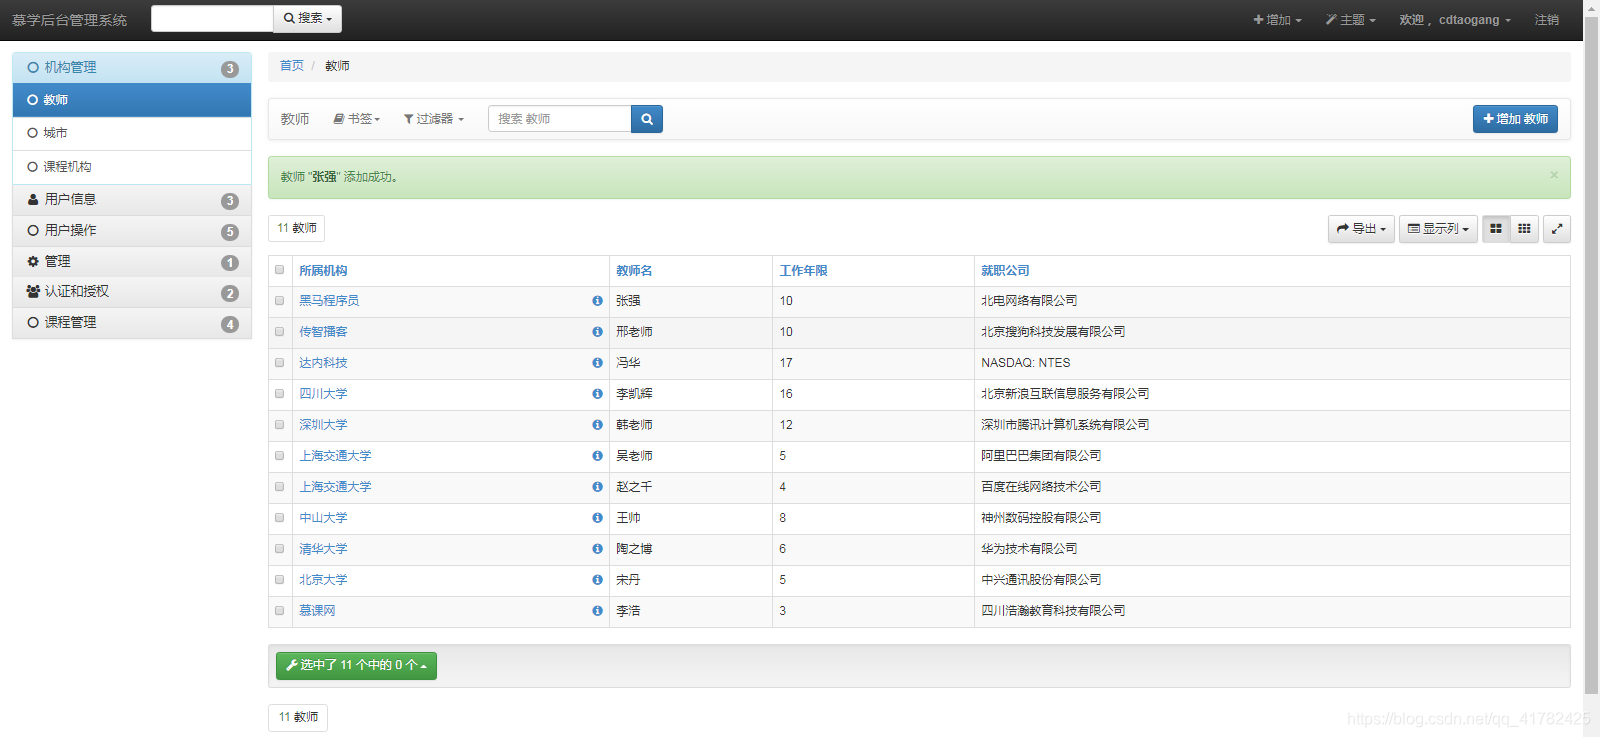
Task: Check the 王帅 row checkbox
Action: (x=280, y=518)
